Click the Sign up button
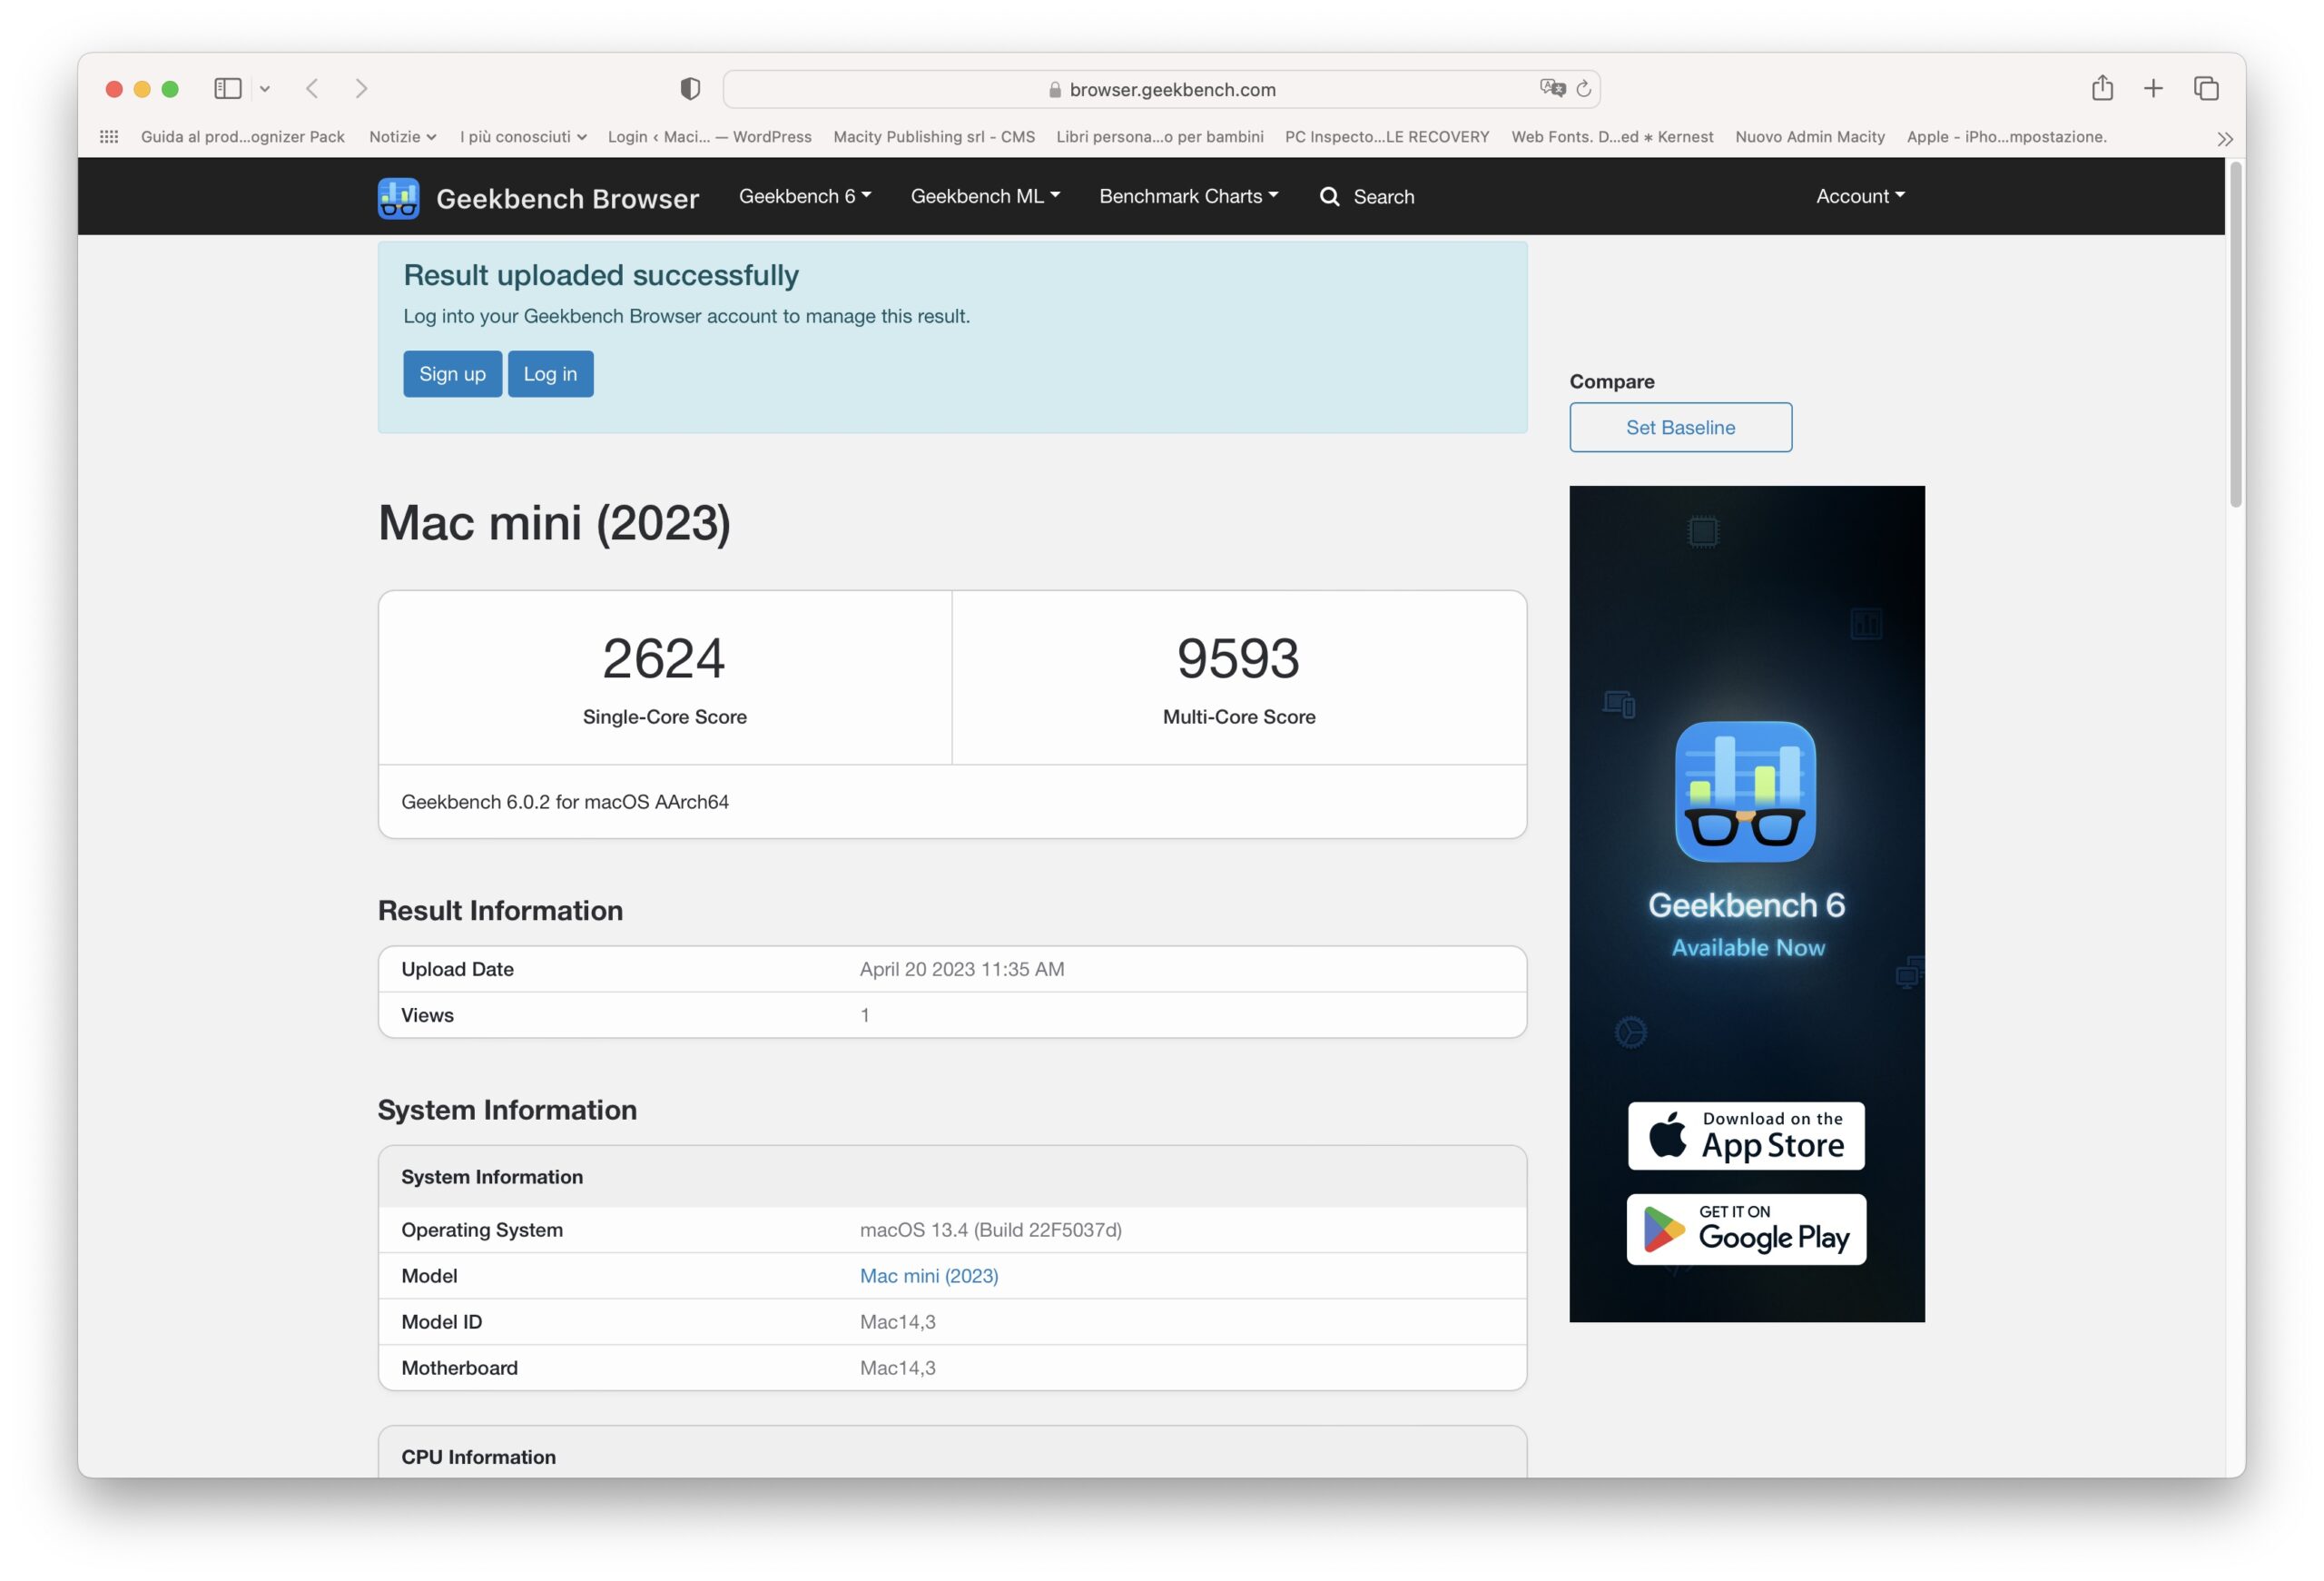Viewport: 2324px width, 1581px height. click(x=452, y=374)
